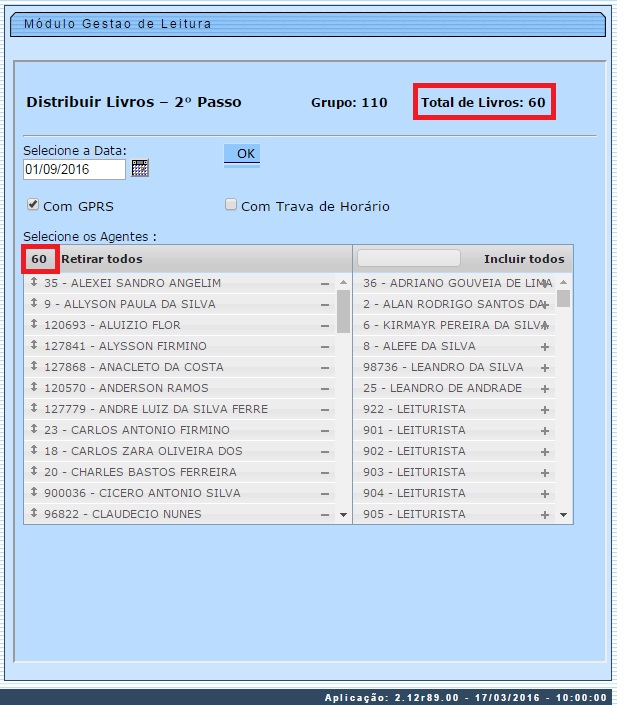
Task: Disable the Com GPRS checkbox
Action: click(33, 205)
